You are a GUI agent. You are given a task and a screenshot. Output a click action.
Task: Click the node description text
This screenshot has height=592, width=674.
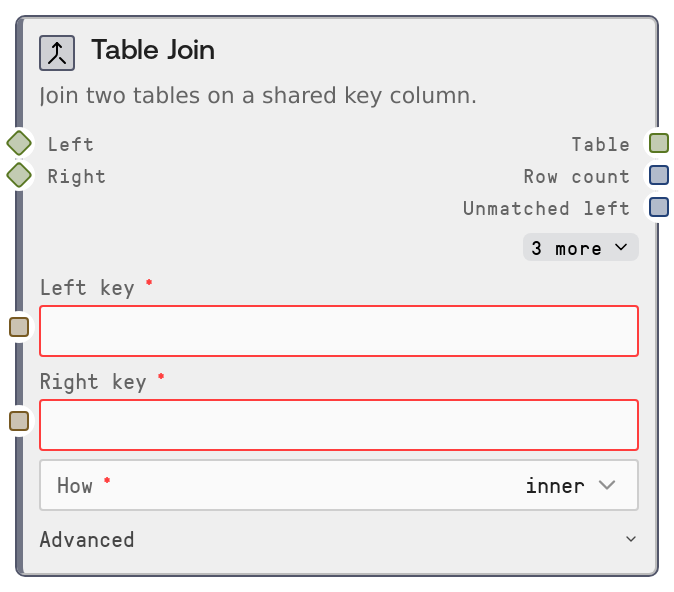257,96
